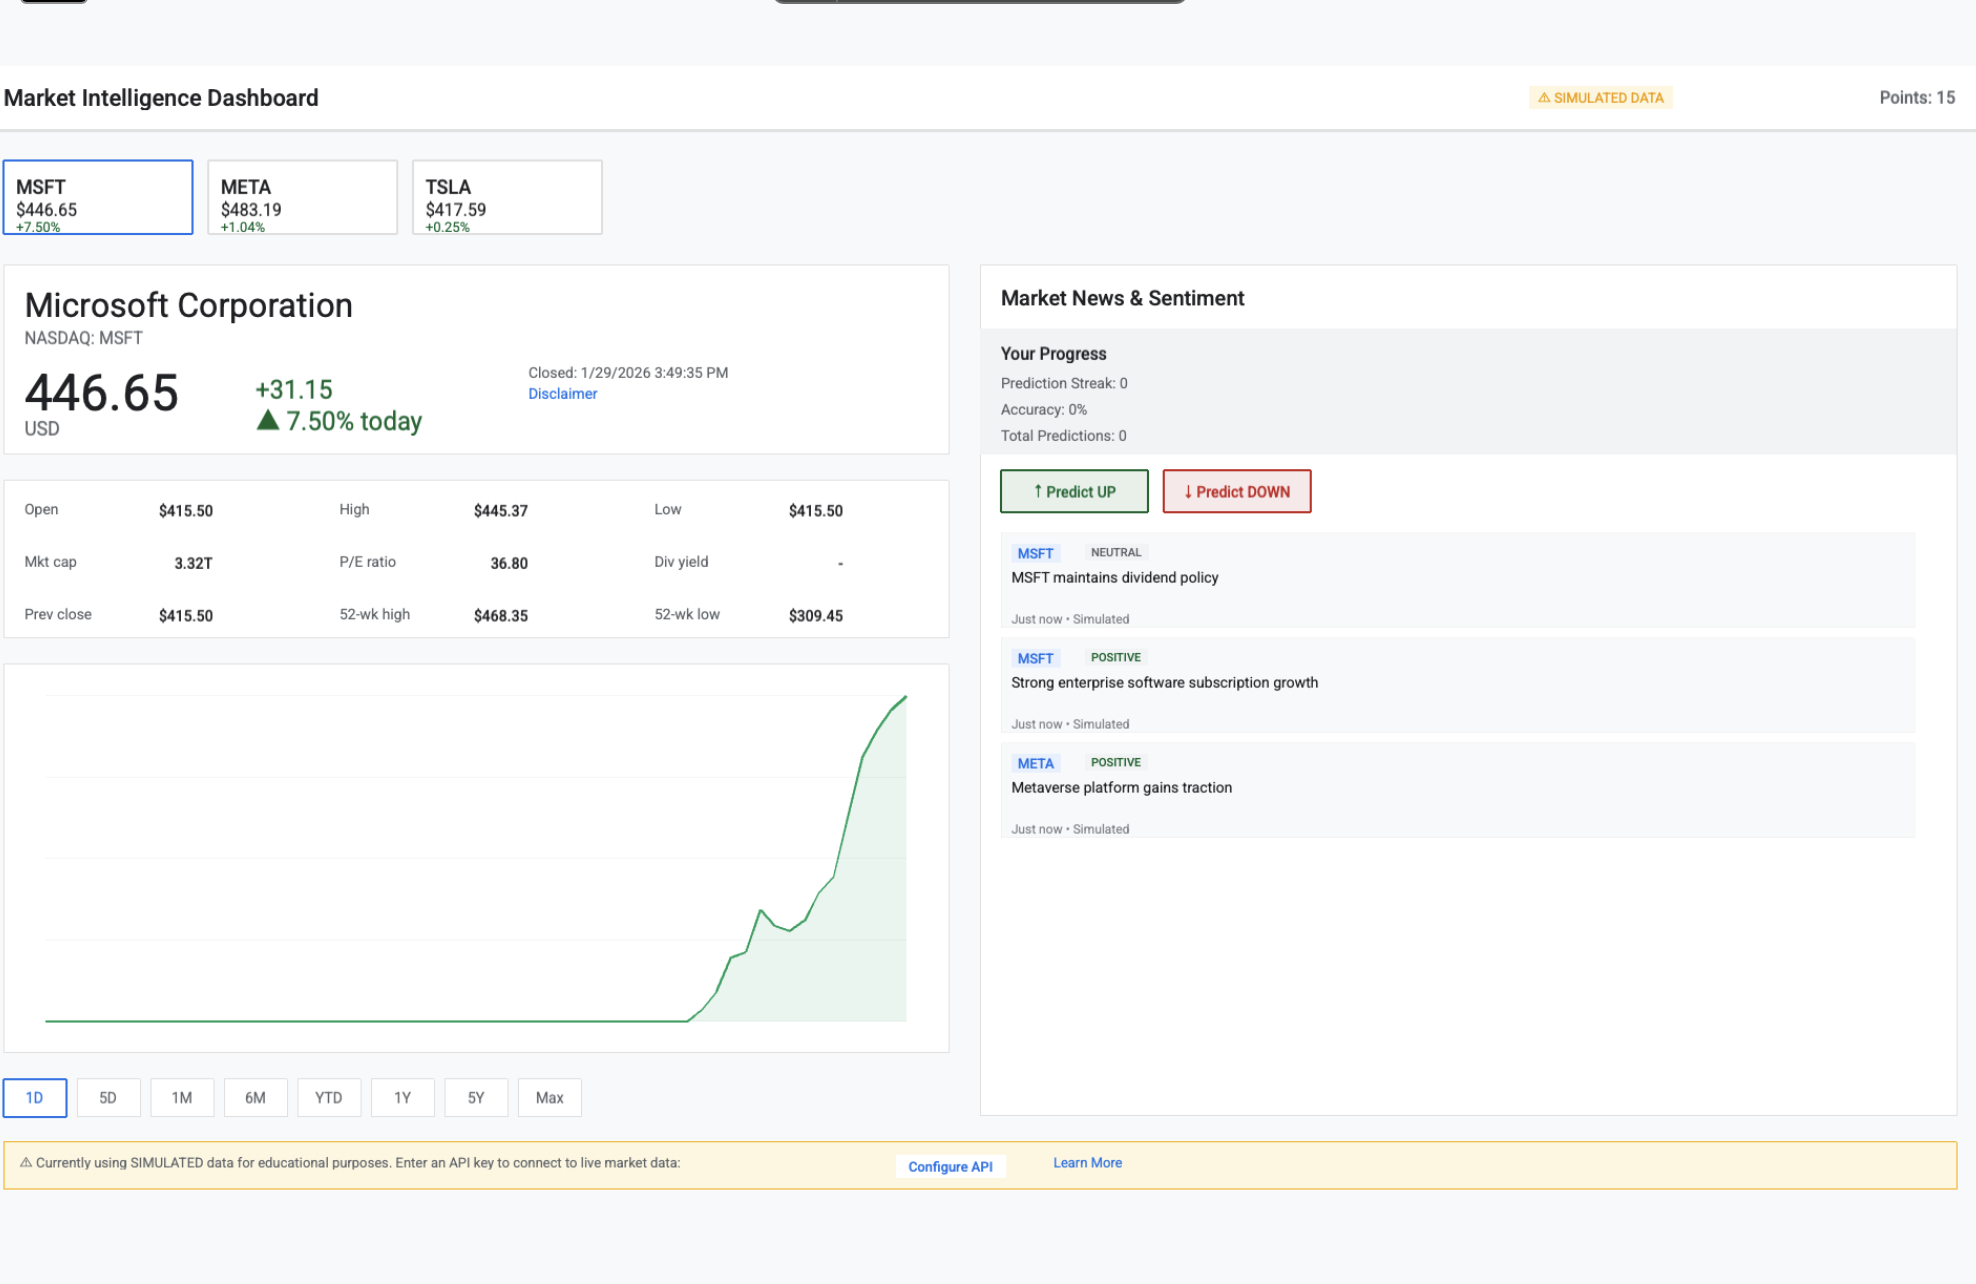
Task: Click the META tag on Metaverse news
Action: click(1035, 763)
